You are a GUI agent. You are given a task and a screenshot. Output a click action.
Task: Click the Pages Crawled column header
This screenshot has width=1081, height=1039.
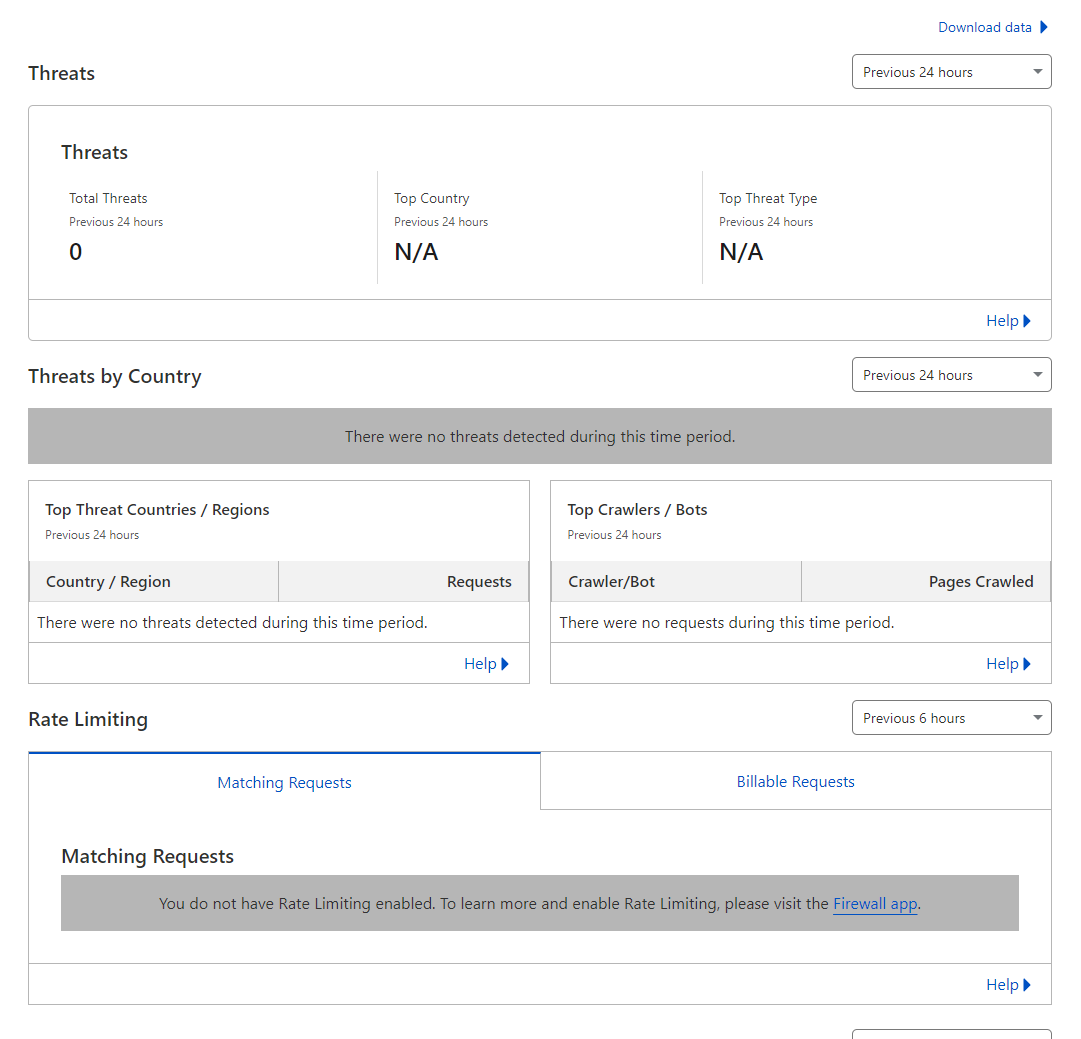[x=927, y=582]
